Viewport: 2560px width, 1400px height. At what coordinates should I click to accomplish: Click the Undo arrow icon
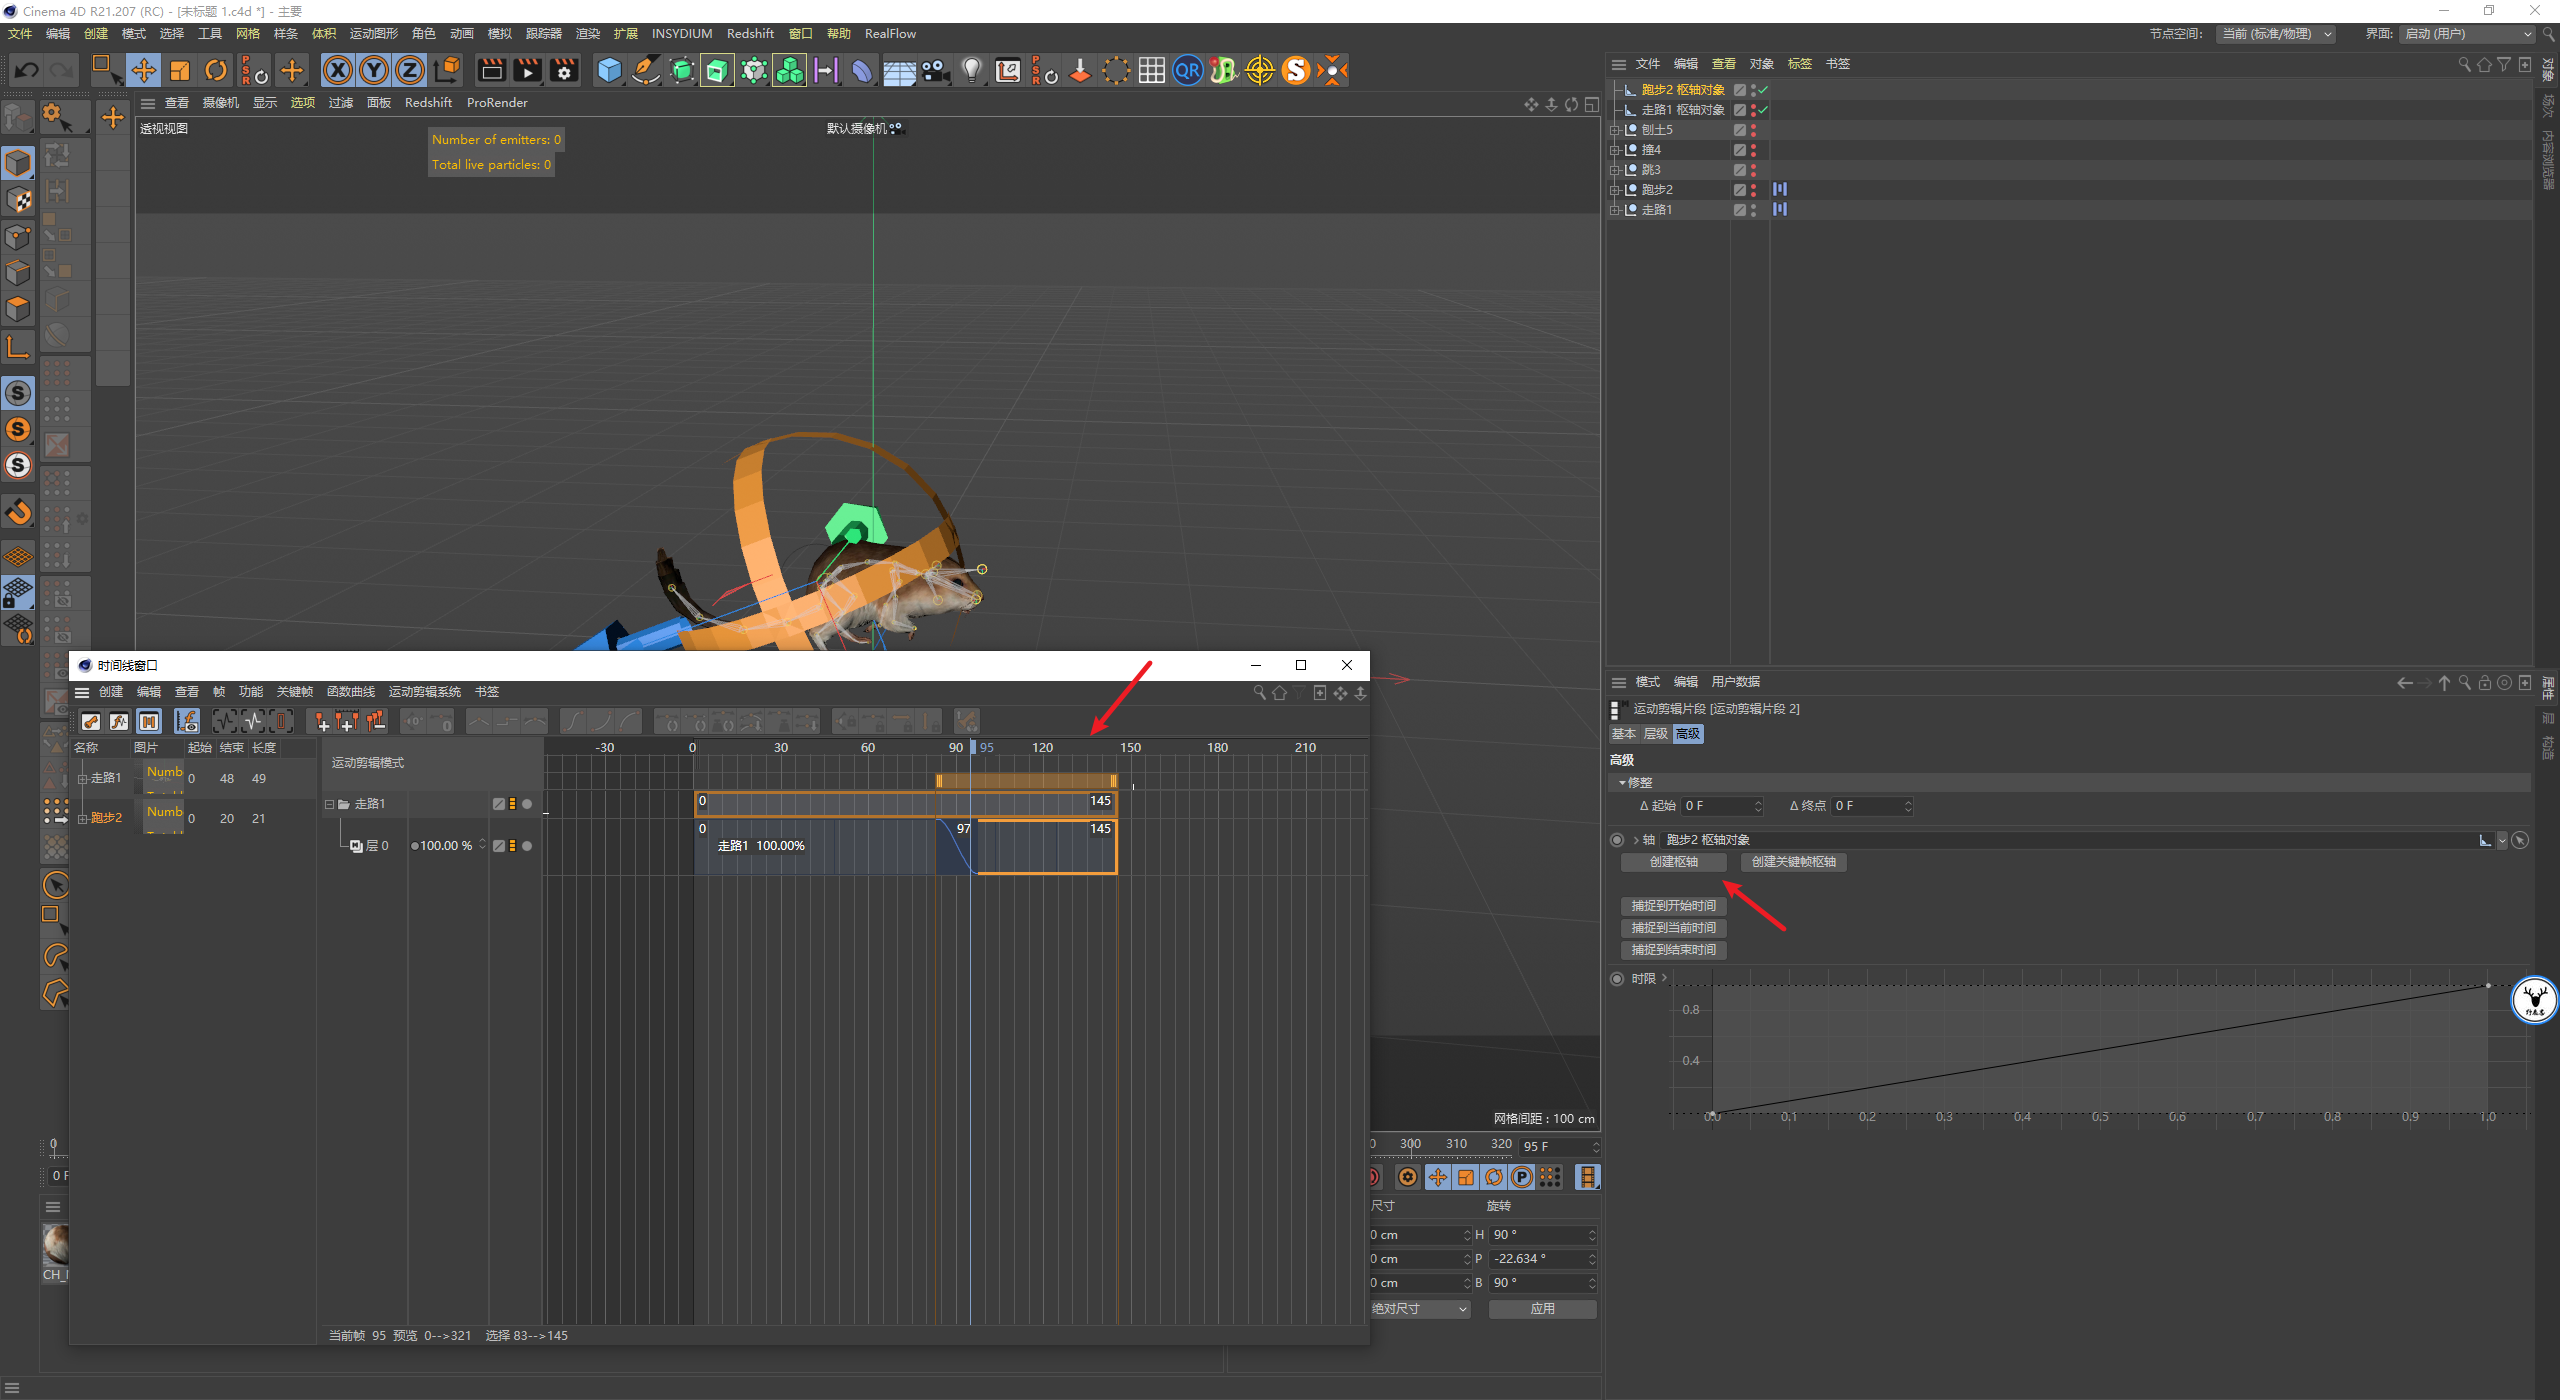(x=27, y=70)
